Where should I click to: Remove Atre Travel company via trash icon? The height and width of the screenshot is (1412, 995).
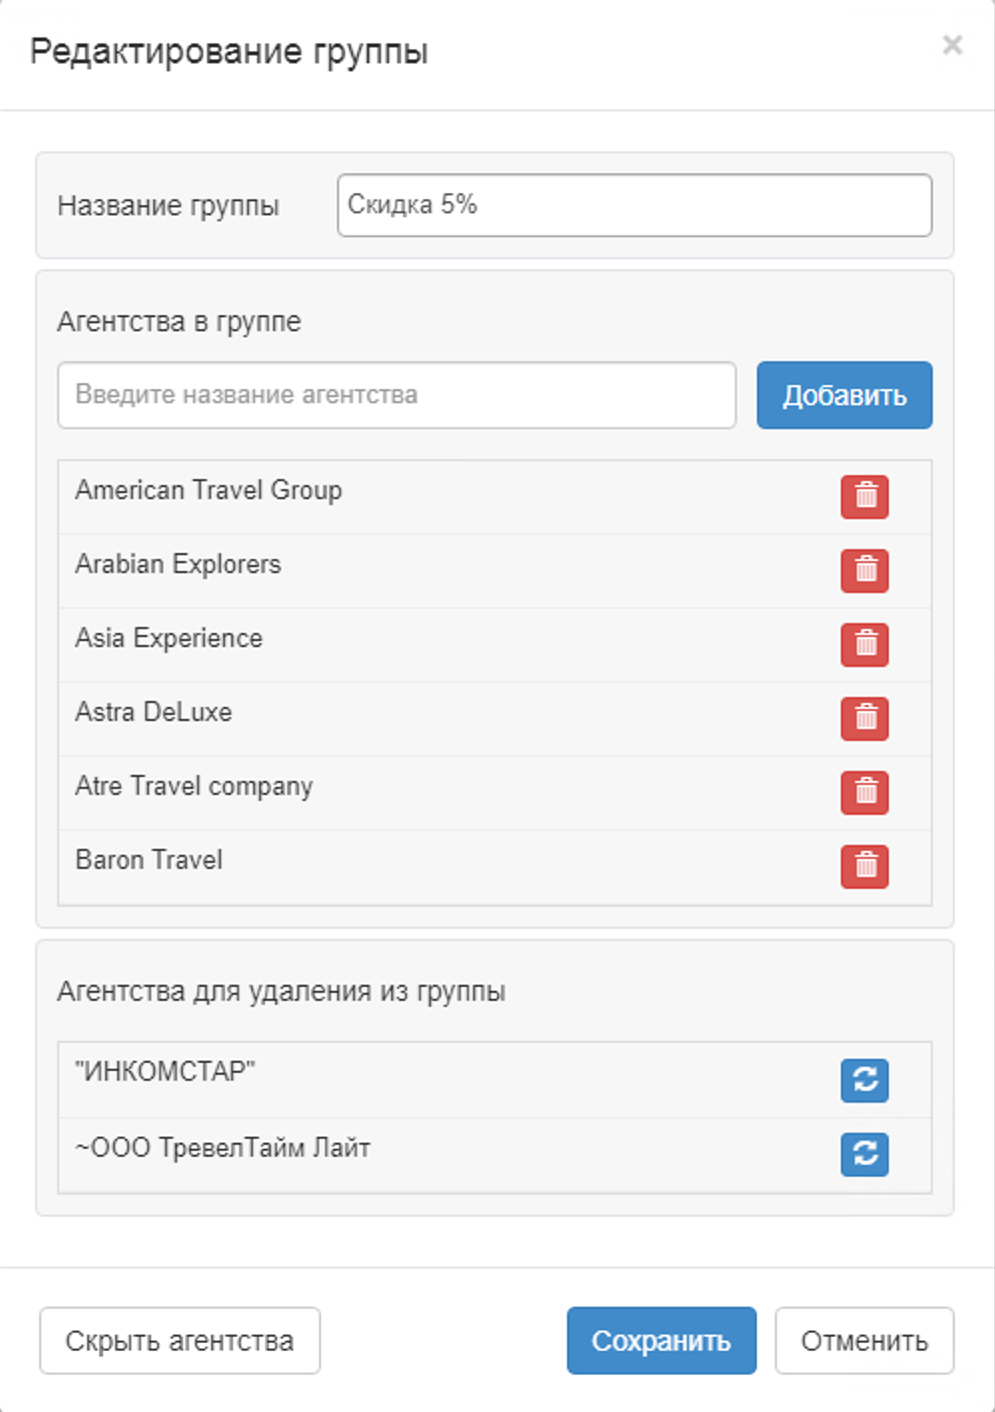pos(864,793)
